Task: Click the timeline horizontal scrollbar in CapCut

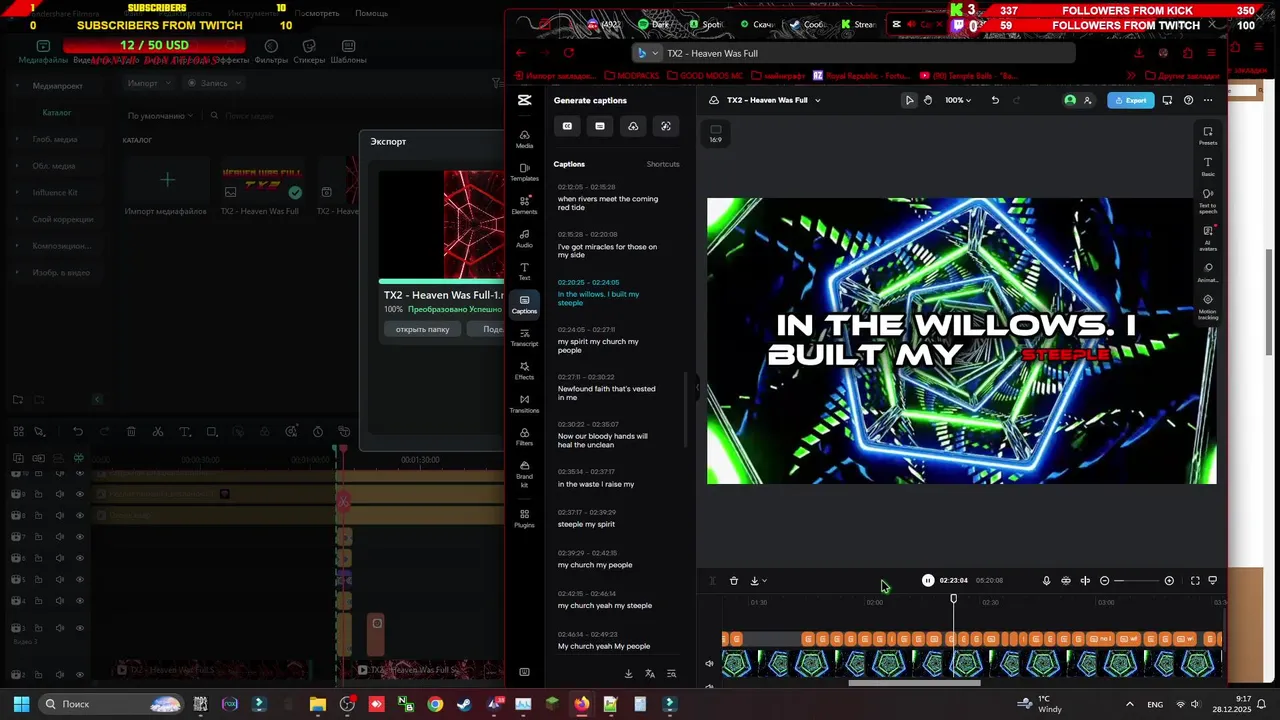Action: 915,684
